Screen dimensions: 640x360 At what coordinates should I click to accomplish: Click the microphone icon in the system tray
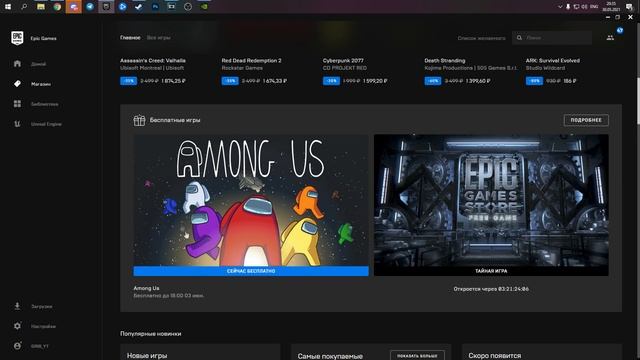[x=568, y=7]
